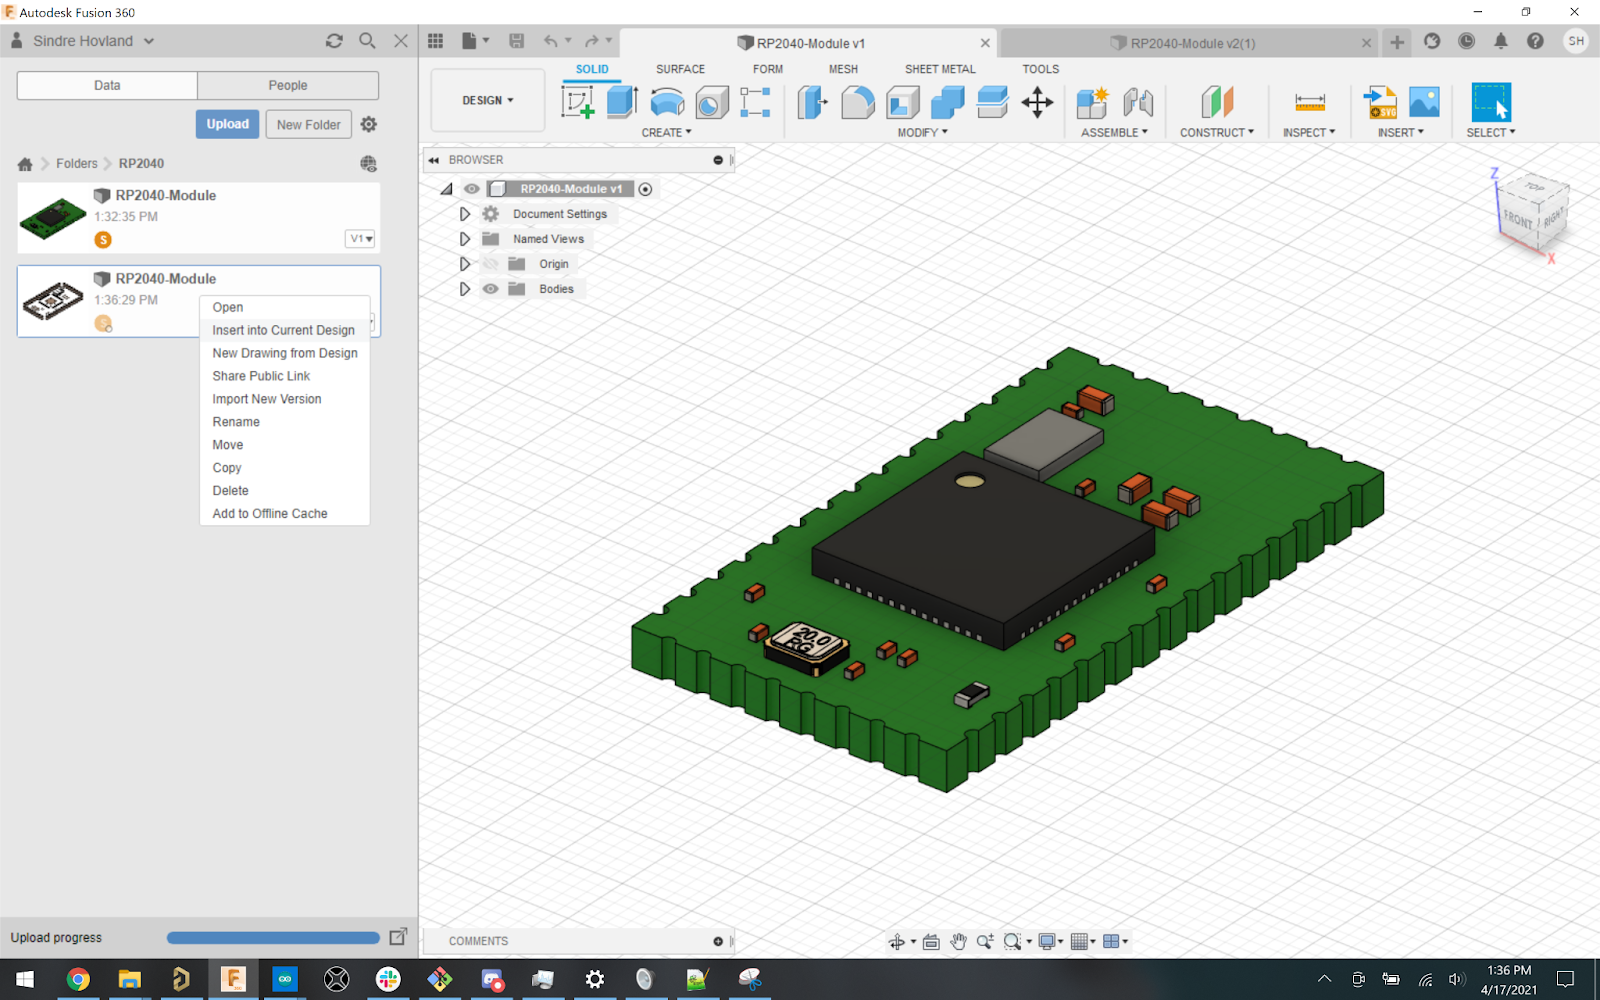Click the Extrude tool icon
The width and height of the screenshot is (1600, 1000).
[622, 102]
